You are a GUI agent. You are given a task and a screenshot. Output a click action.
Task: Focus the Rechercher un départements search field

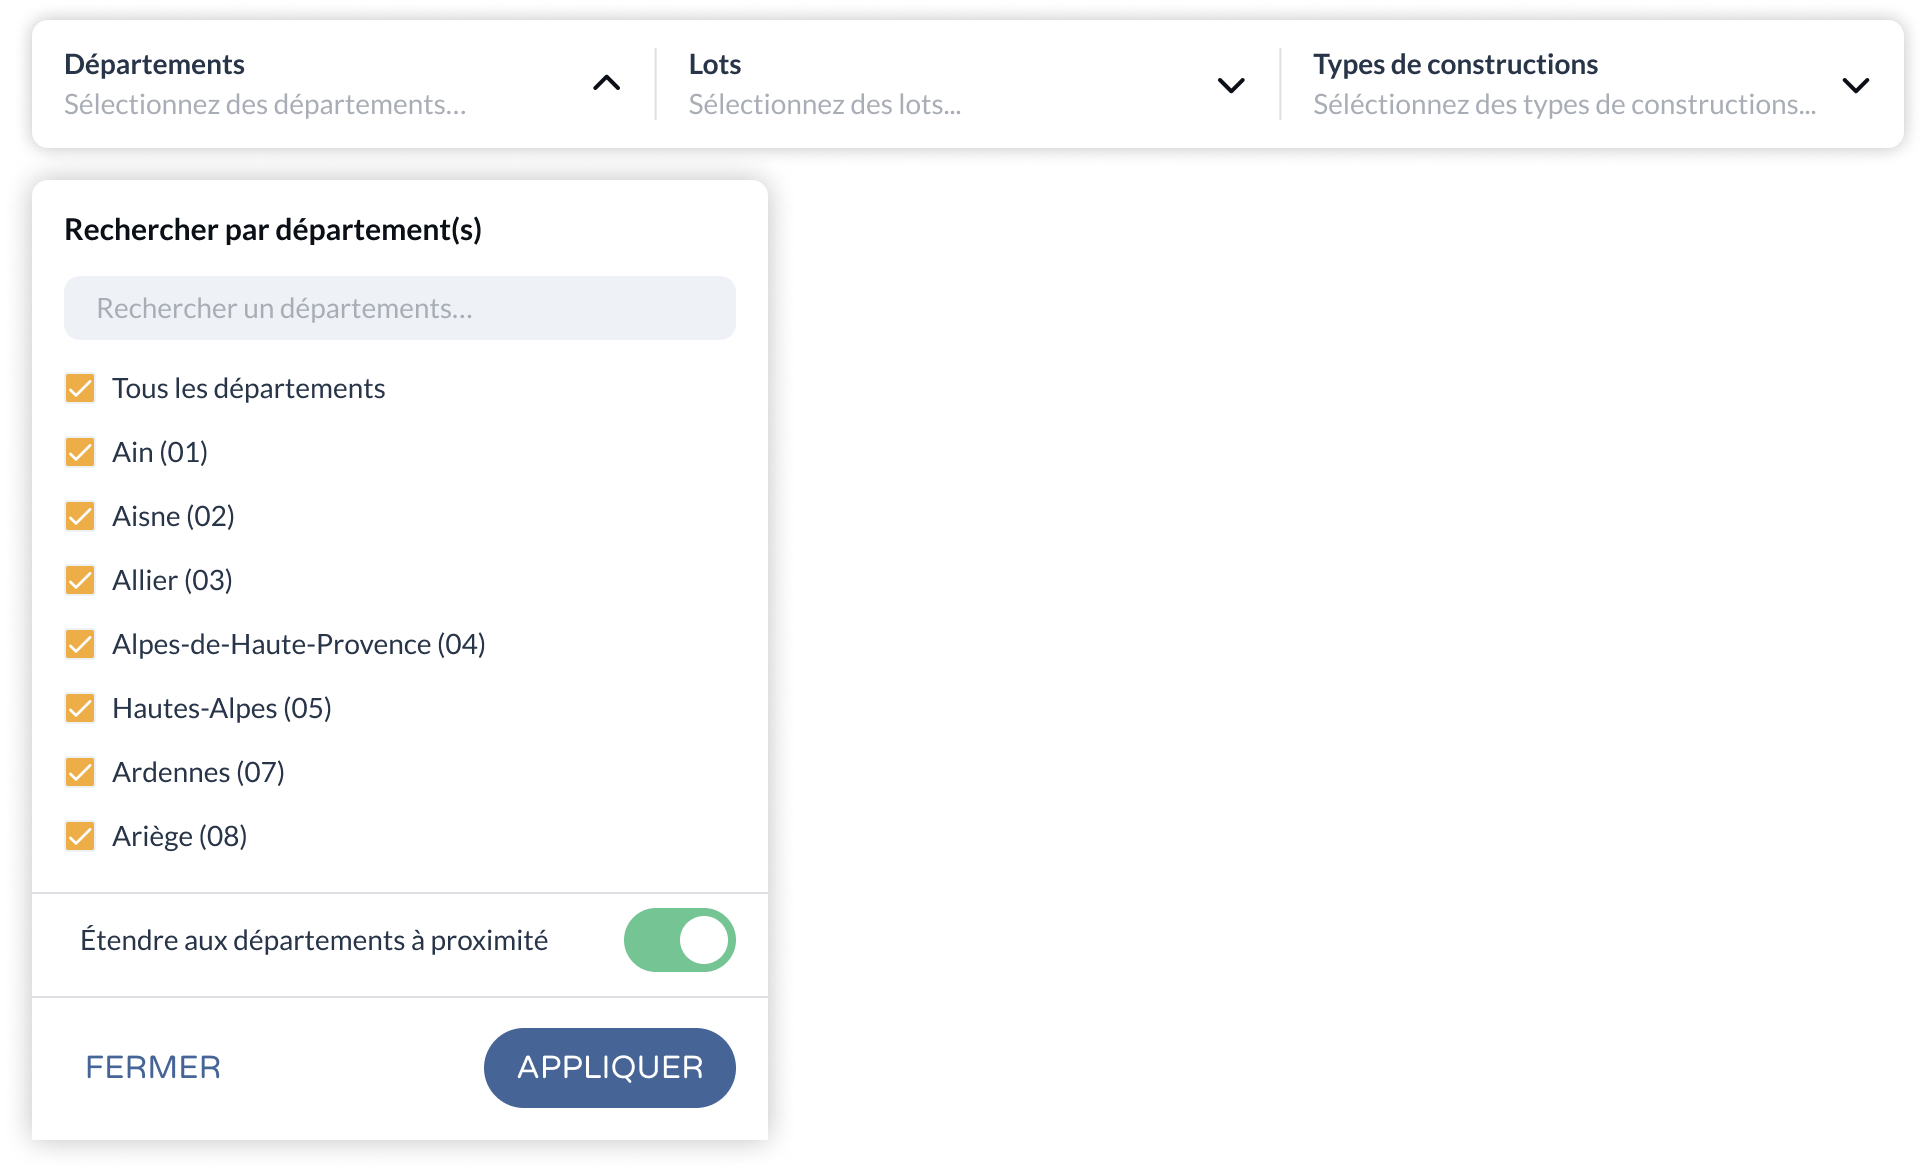point(400,308)
